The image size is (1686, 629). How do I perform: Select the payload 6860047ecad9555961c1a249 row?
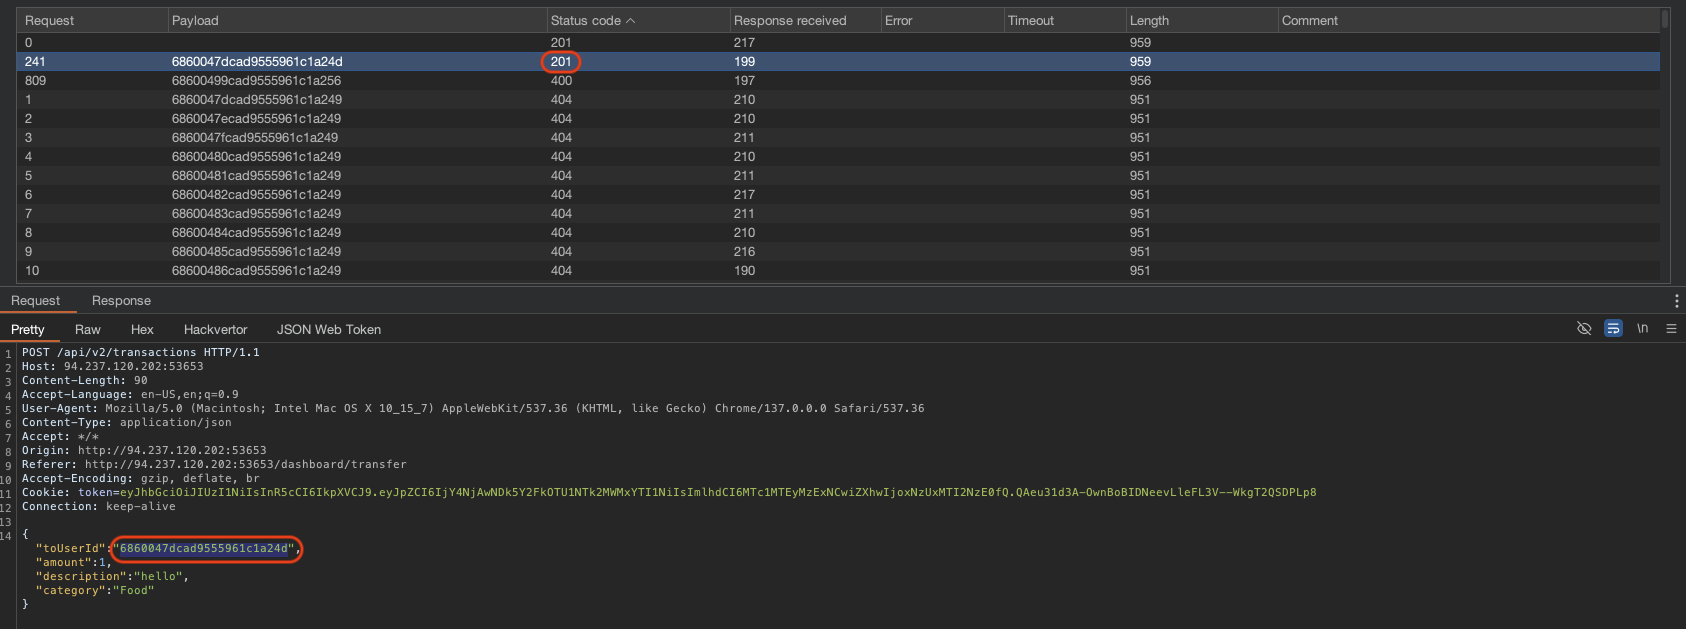click(x=838, y=118)
